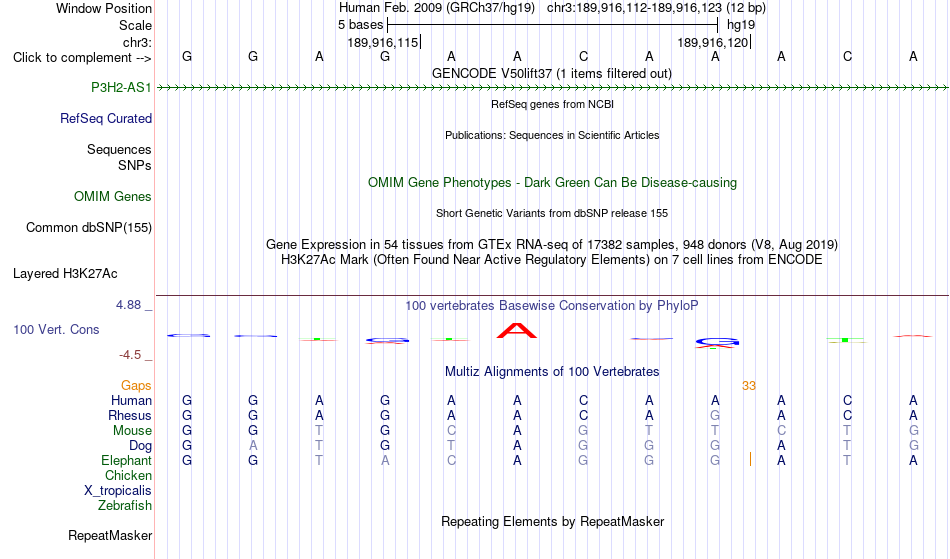Click the Dog species label
950x559 pixels.
pyautogui.click(x=141, y=446)
